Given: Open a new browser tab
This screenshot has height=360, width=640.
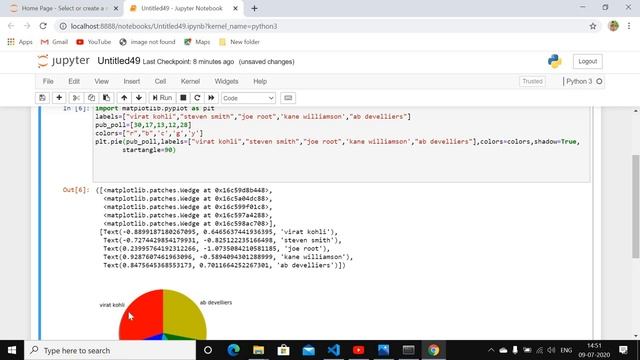Looking at the screenshot, I should [254, 8].
